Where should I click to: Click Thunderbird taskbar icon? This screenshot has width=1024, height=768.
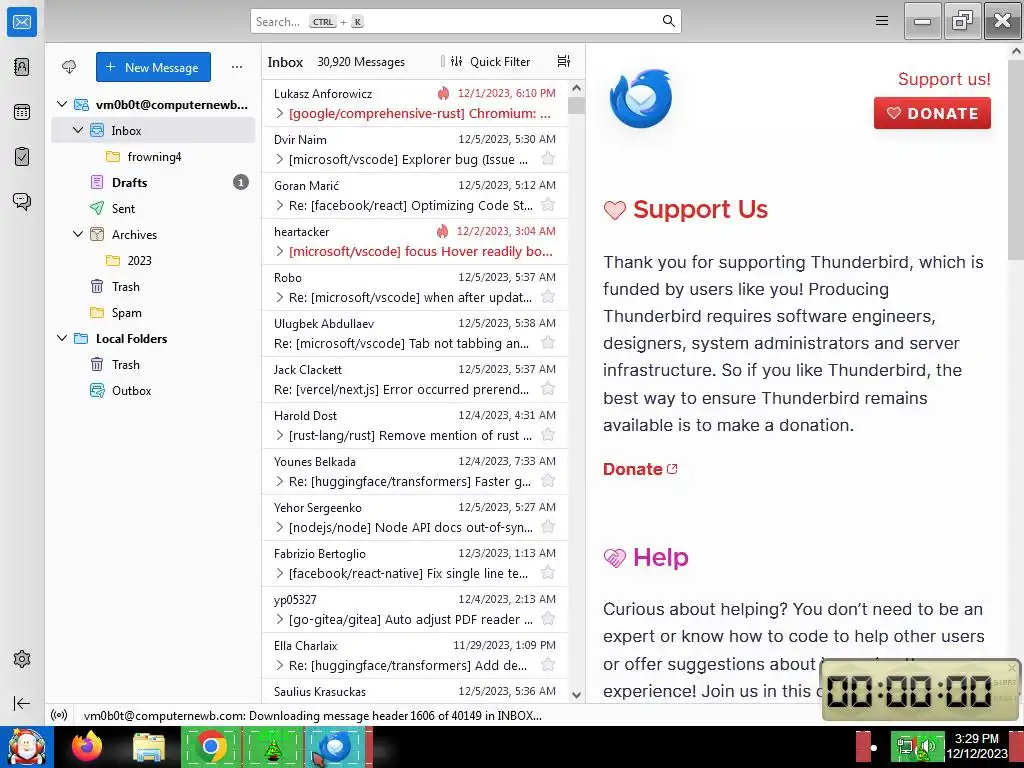pos(335,747)
